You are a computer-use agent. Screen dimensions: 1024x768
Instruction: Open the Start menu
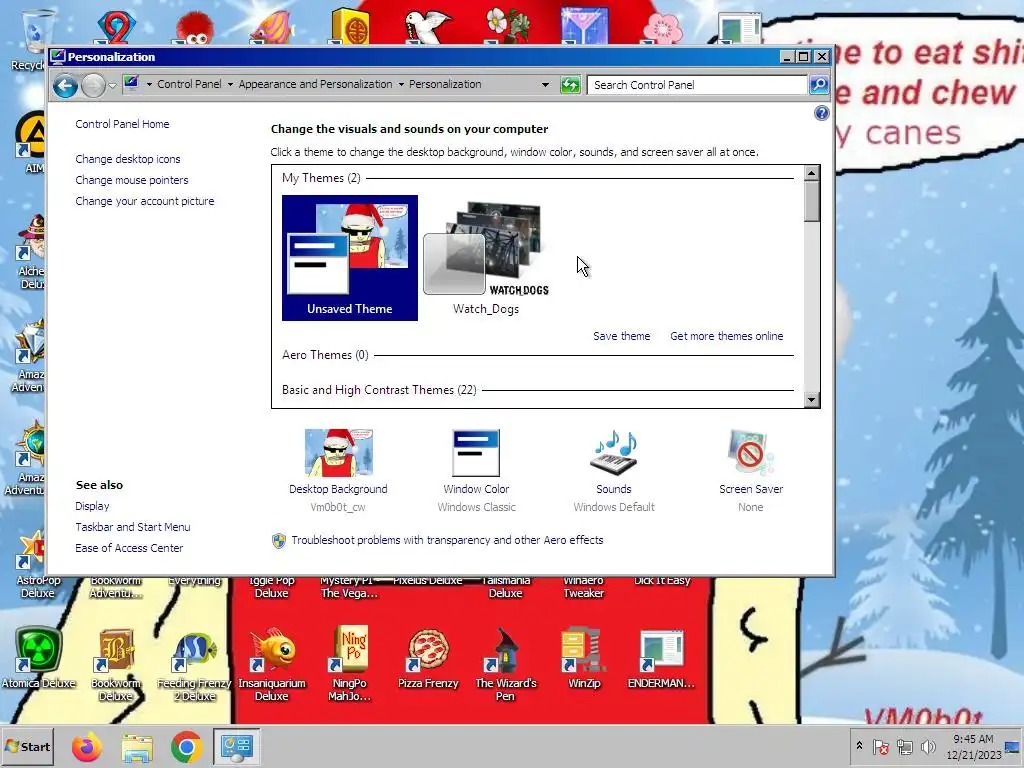(27, 746)
